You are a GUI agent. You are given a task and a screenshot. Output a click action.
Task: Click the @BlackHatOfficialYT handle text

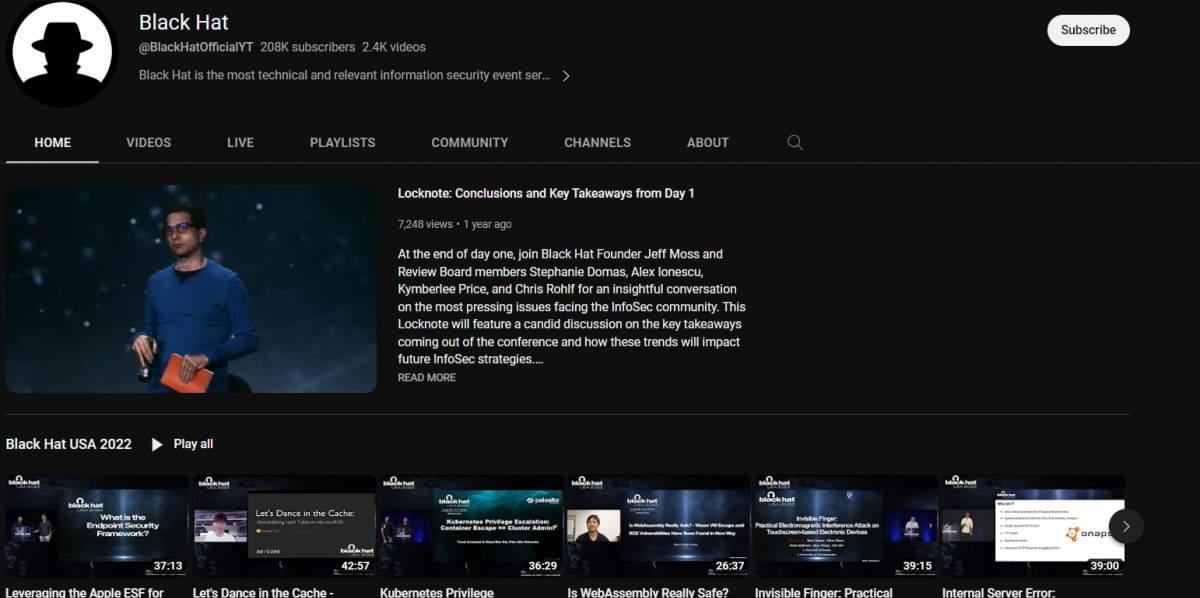pos(196,47)
